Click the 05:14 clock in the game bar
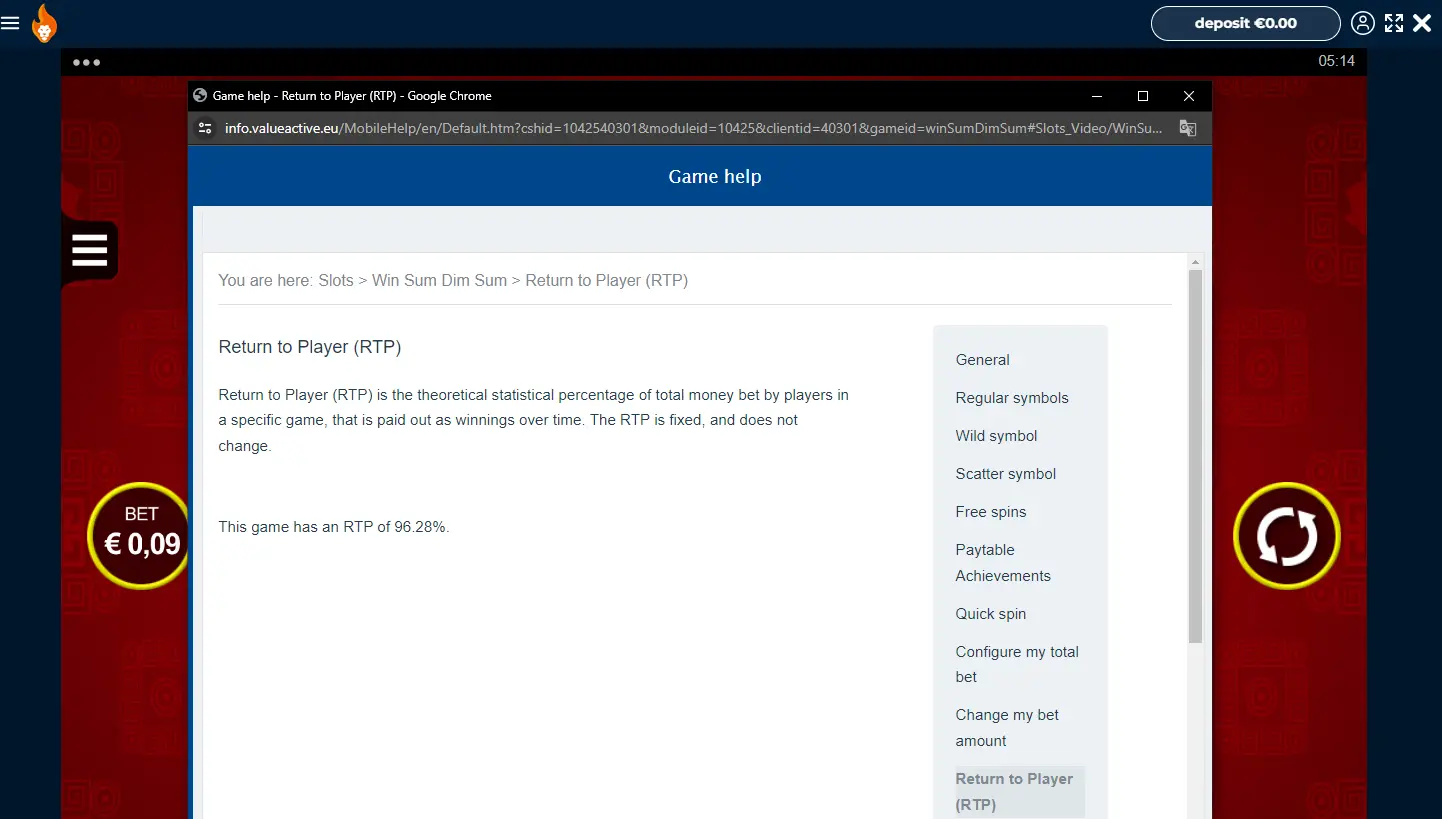Viewport: 1442px width, 819px height. (1336, 61)
